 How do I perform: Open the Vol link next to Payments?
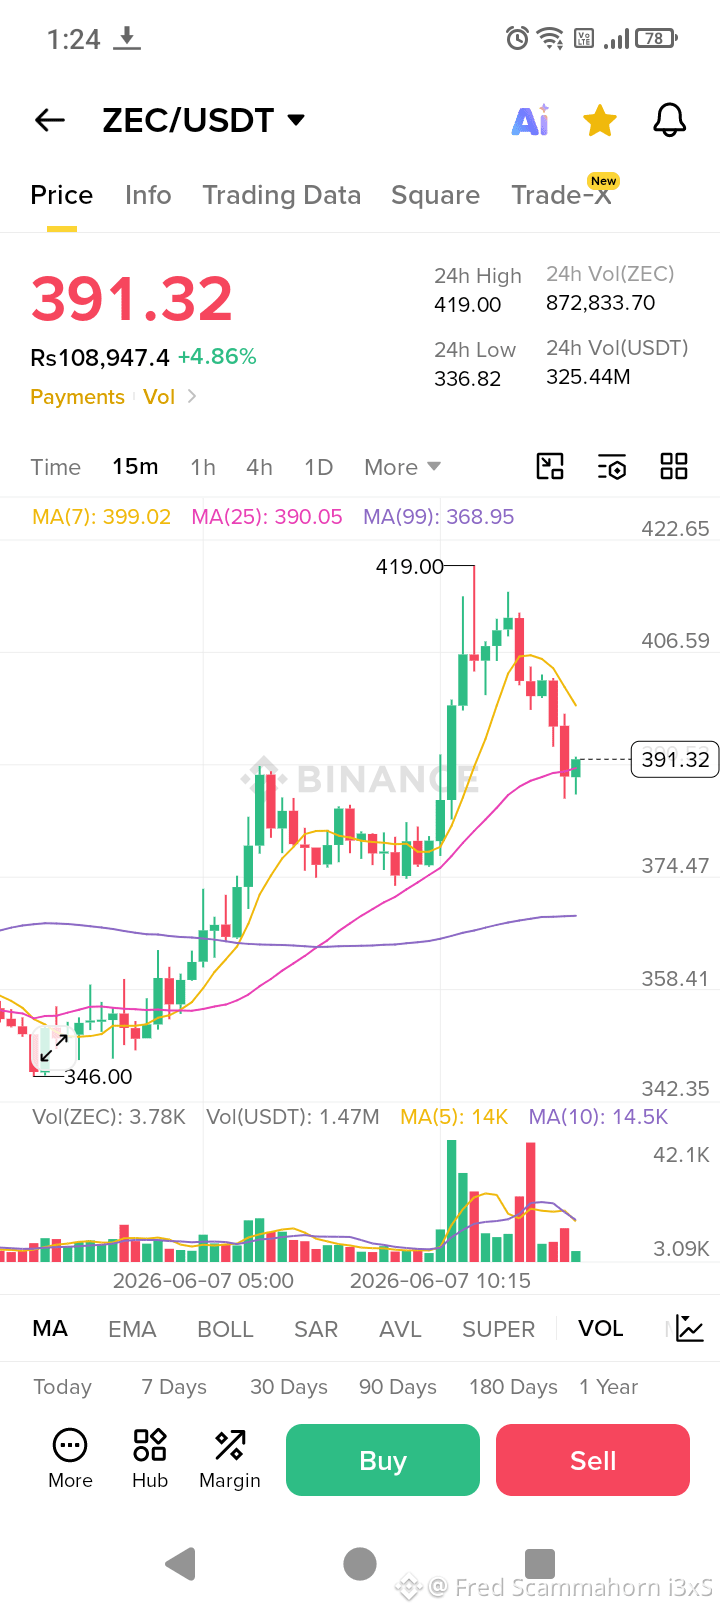[159, 397]
